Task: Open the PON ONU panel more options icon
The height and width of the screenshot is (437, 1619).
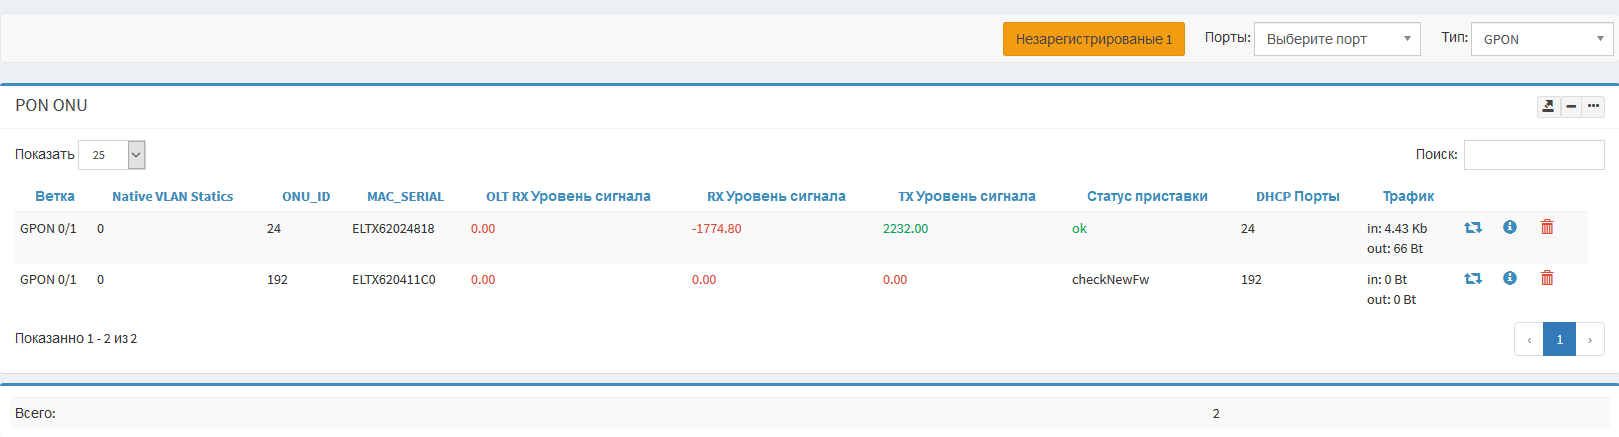Action: (x=1593, y=106)
